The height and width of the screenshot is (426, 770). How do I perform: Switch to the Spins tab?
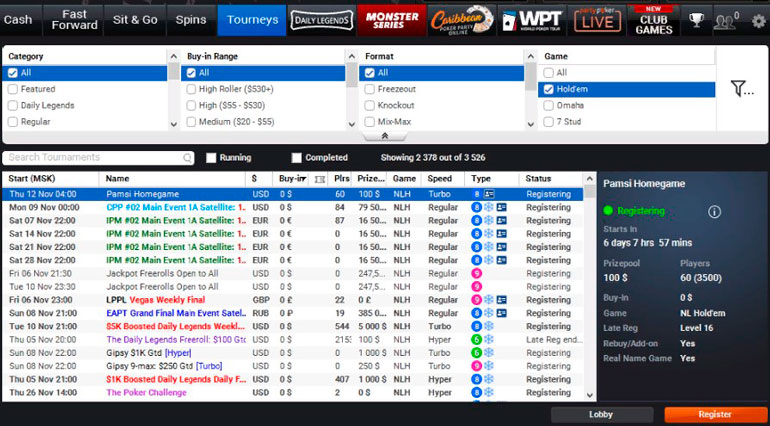click(190, 19)
